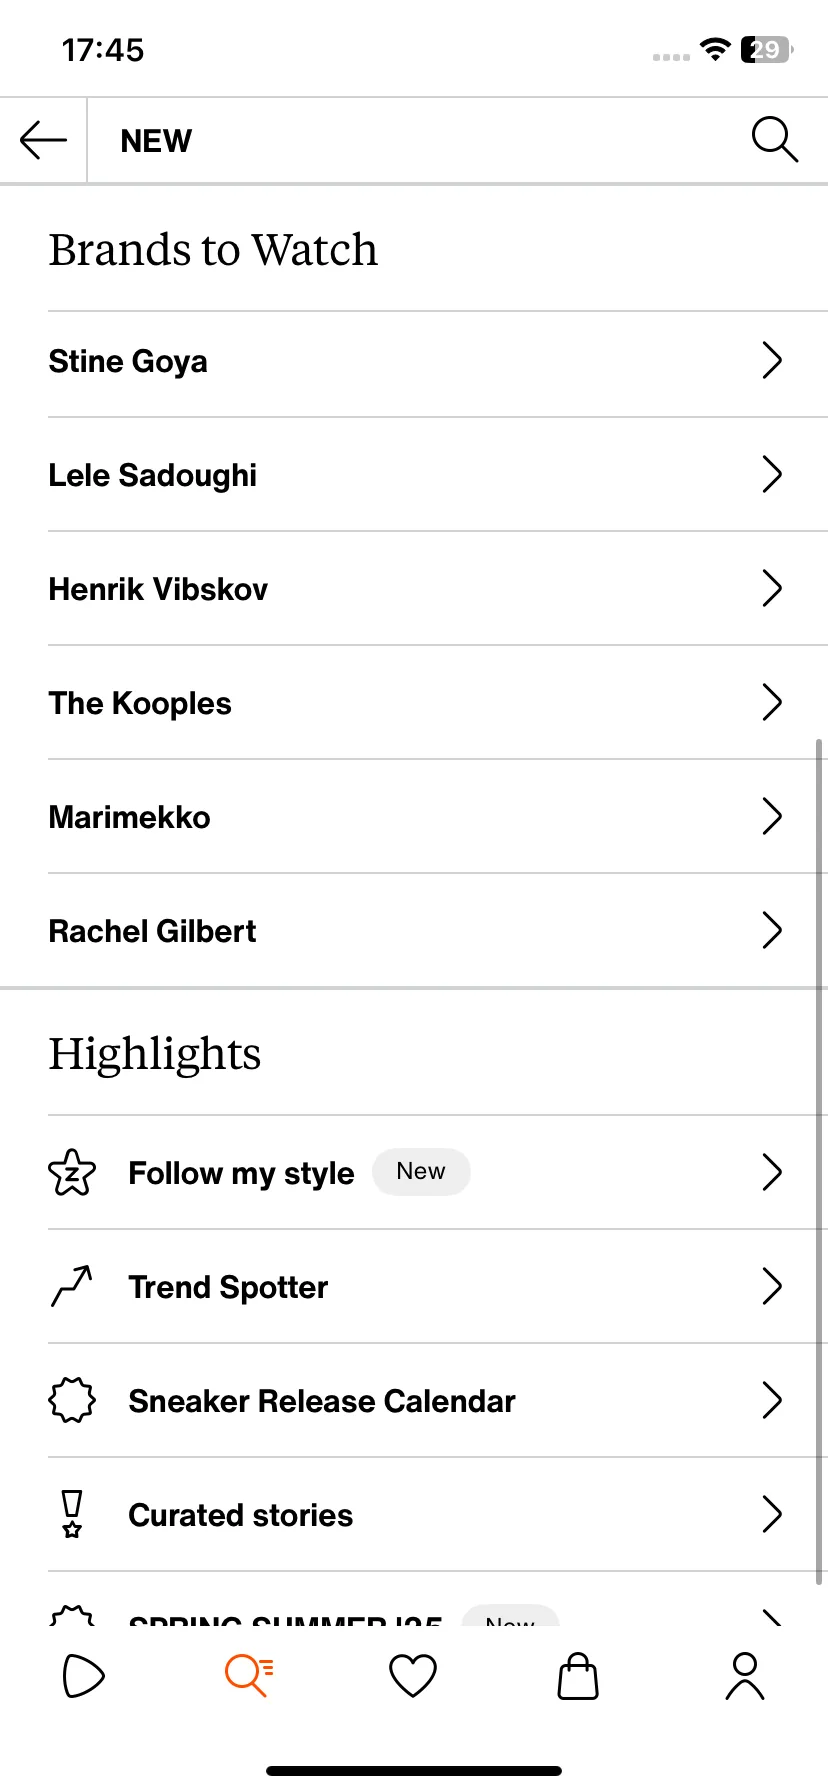Tap the New badge beside Follow my style

click(x=421, y=1171)
